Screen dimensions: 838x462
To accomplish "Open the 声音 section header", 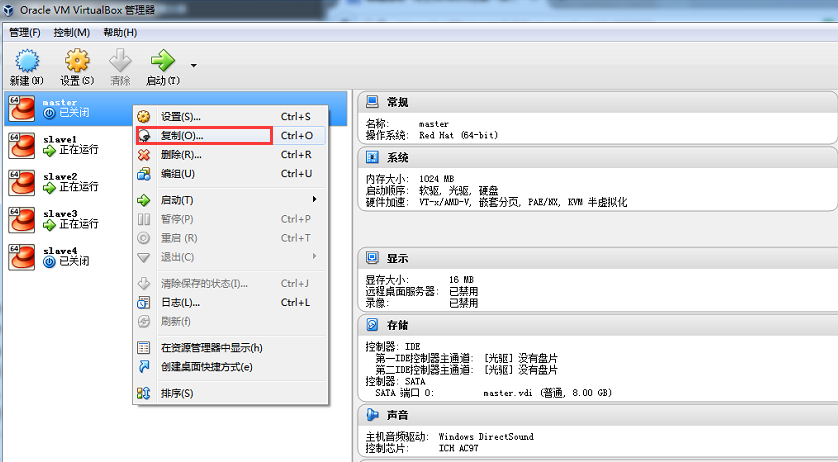I will pyautogui.click(x=597, y=415).
